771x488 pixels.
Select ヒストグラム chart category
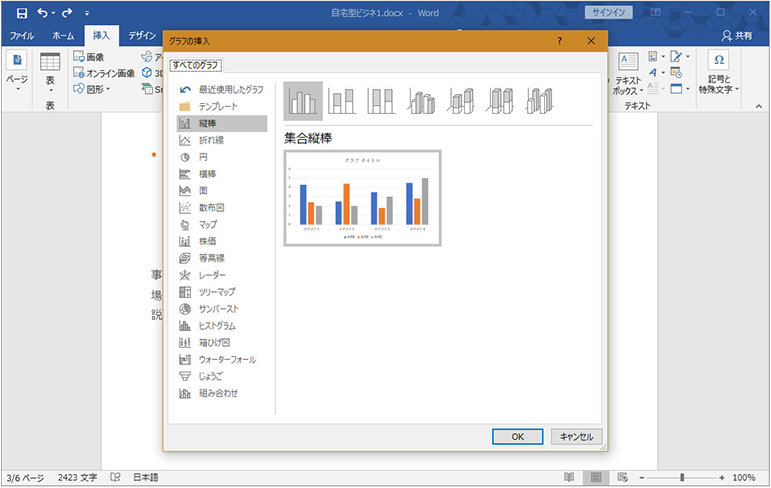point(222,326)
